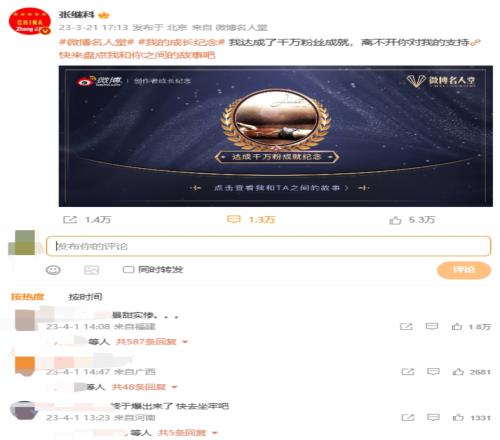Image resolution: width=500 pixels, height=440 pixels.
Task: Open the emoji picker below comment box
Action: click(53, 270)
